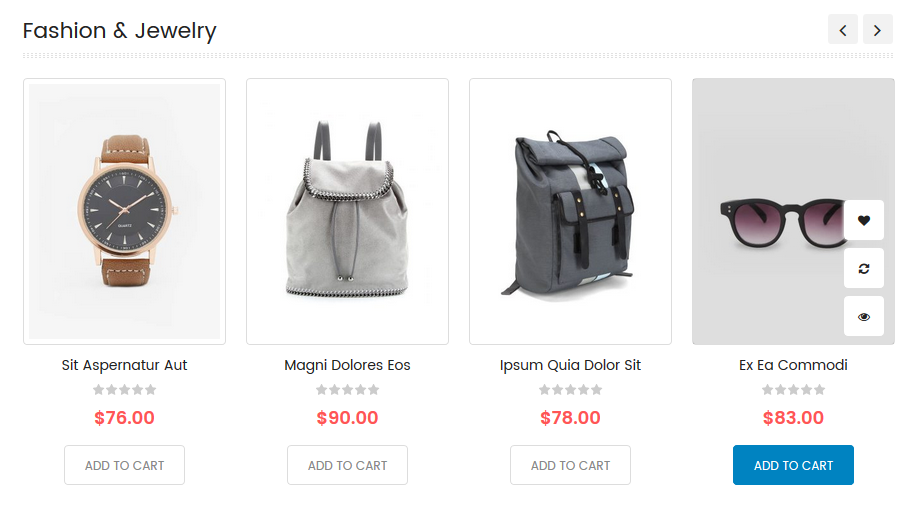Open Ipsum Quia Dolor Sit product link
The image size is (922, 510).
point(570,365)
